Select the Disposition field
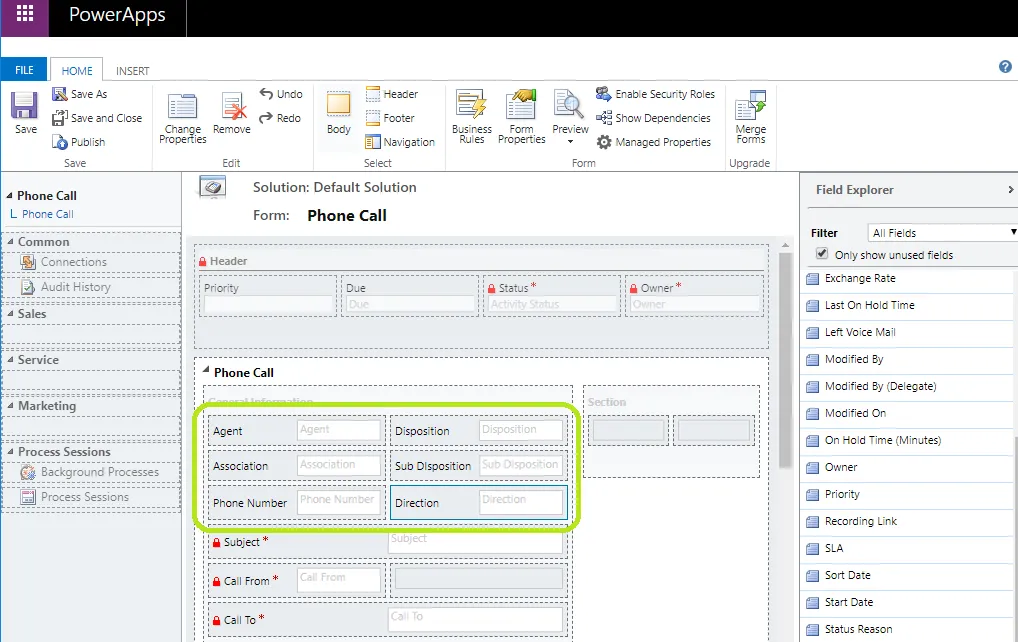This screenshot has height=642, width=1018. pos(478,430)
